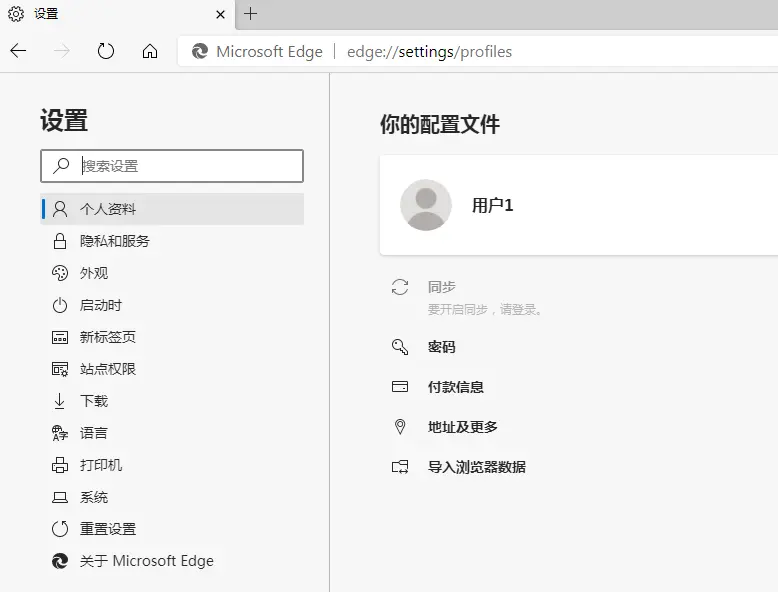778x592 pixels.
Task: Click the site permissions icon beside 站点权限
Action: point(60,369)
